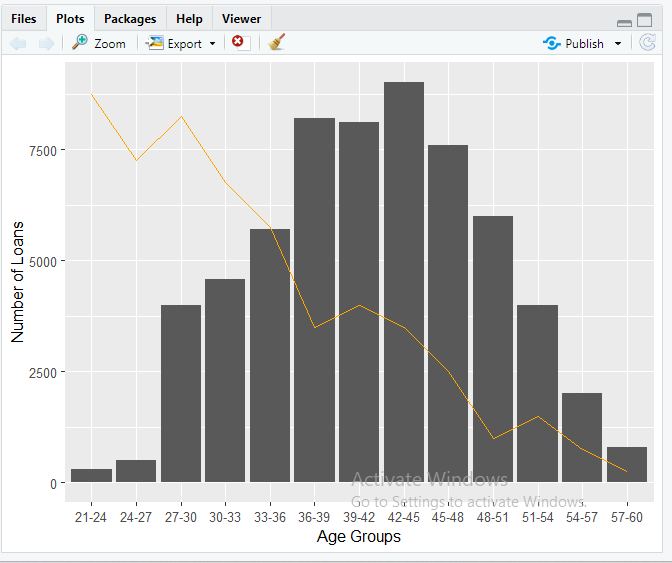Switch to the Files tab

coord(24,19)
